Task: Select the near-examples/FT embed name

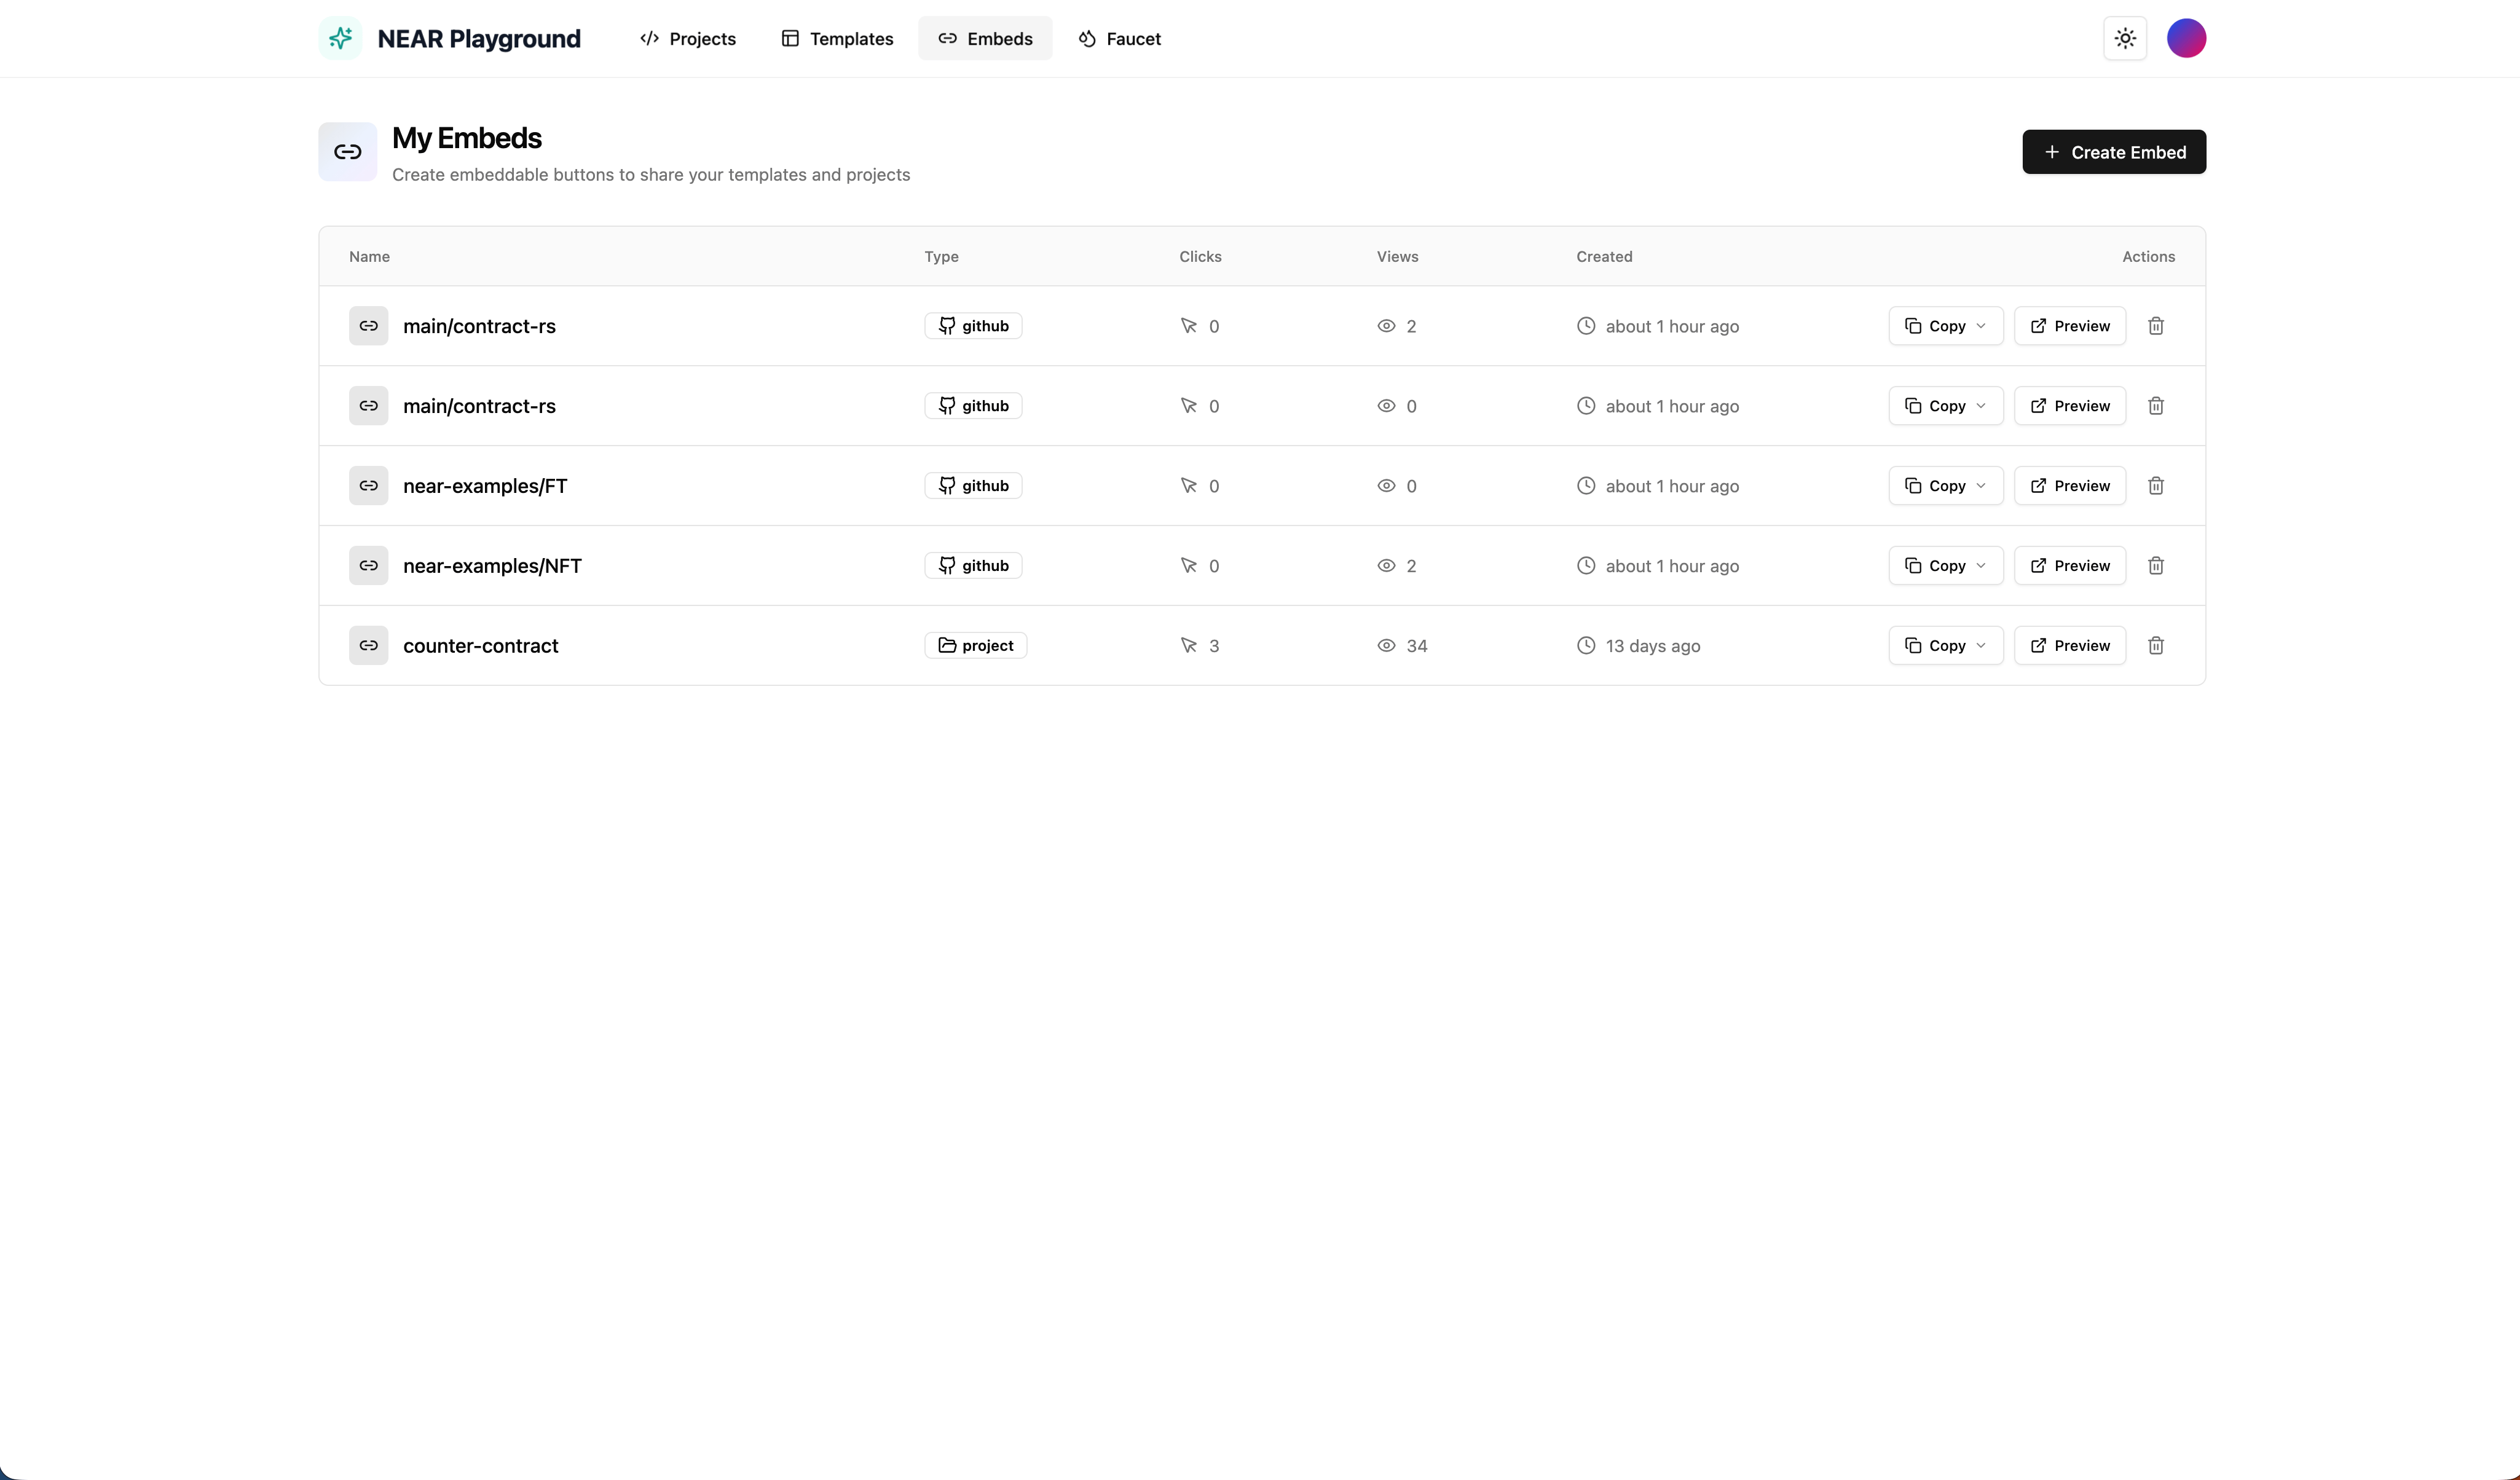Action: coord(485,486)
